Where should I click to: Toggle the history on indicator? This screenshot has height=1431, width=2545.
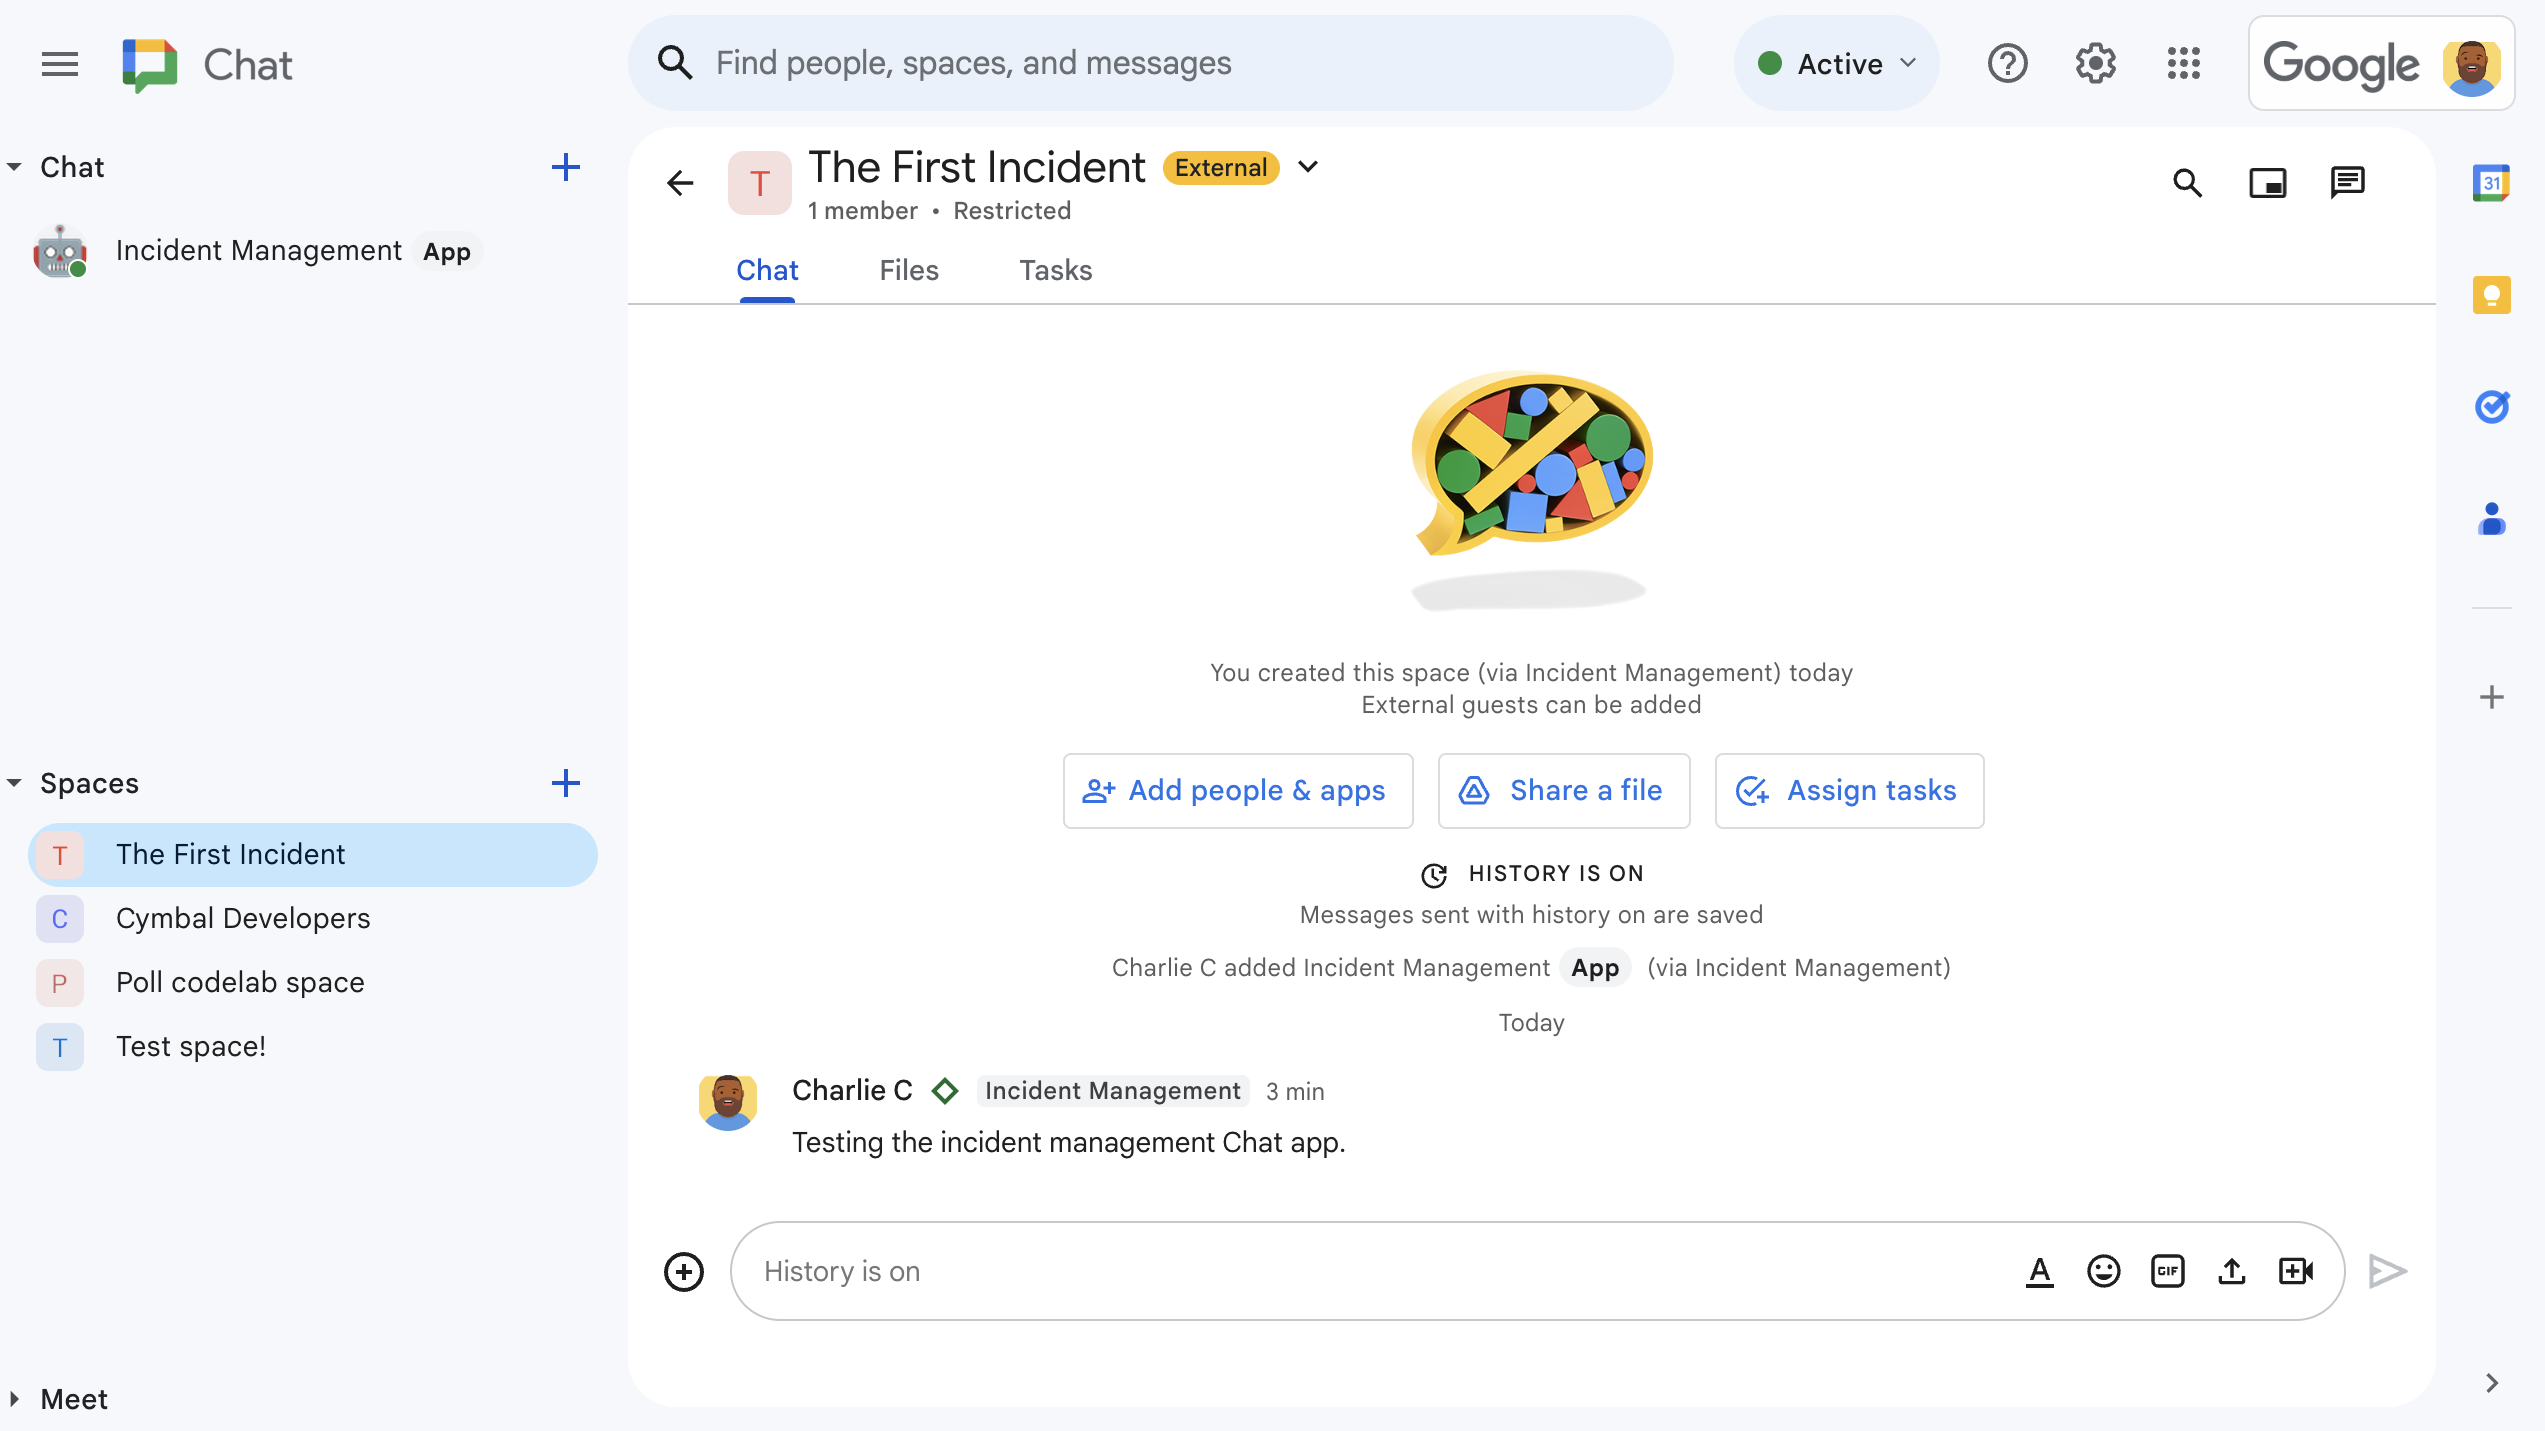(1531, 874)
